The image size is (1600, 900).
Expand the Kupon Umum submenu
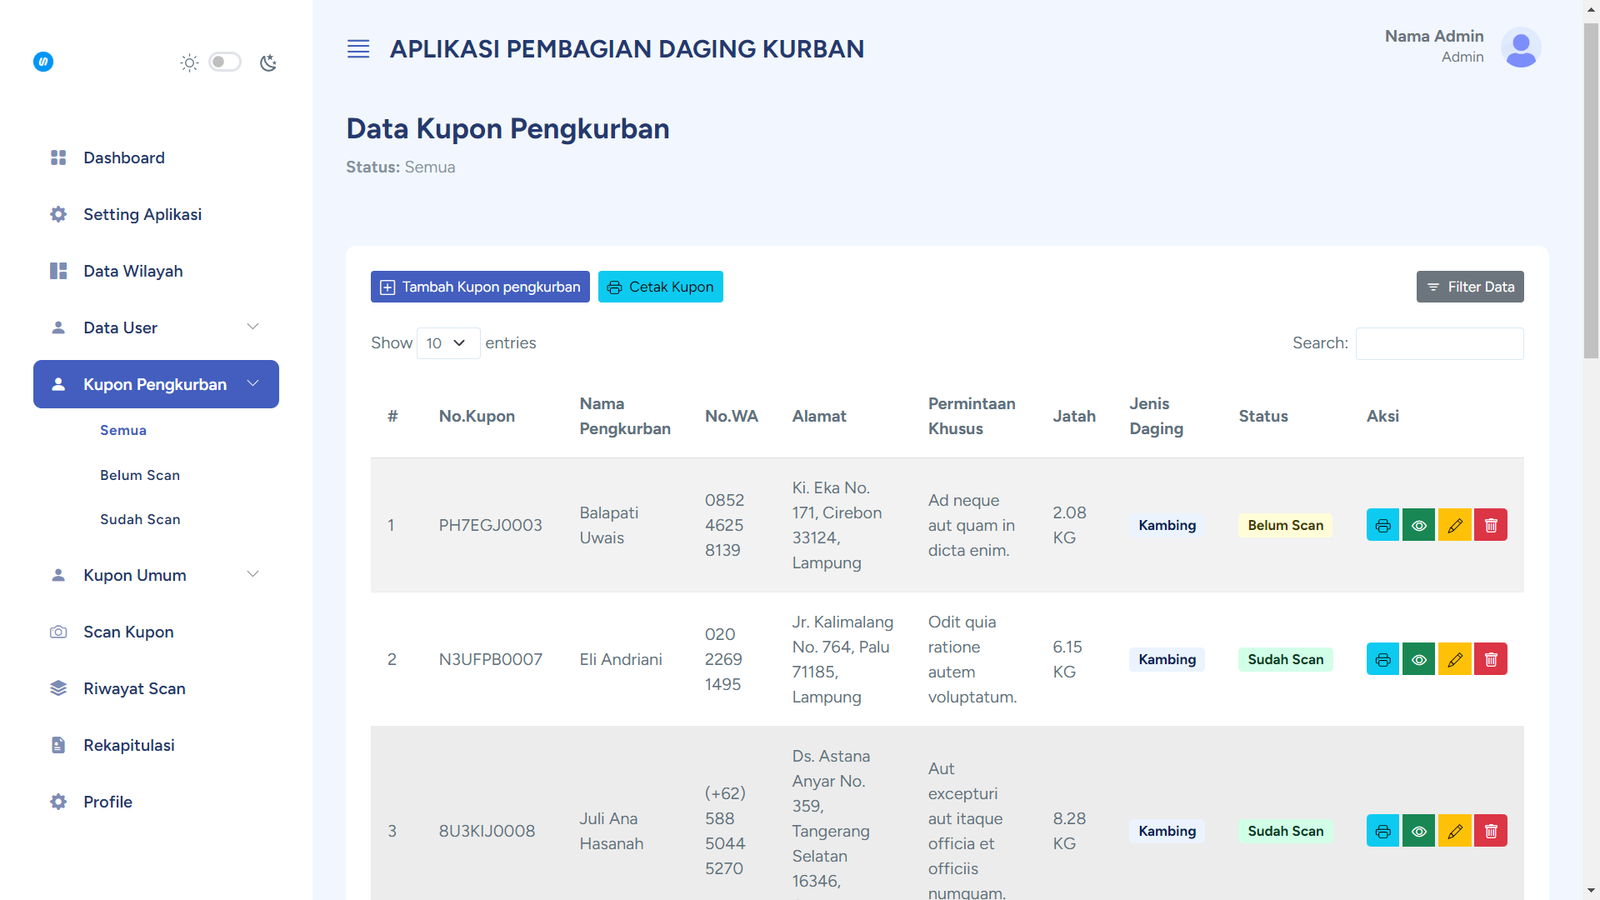[156, 575]
